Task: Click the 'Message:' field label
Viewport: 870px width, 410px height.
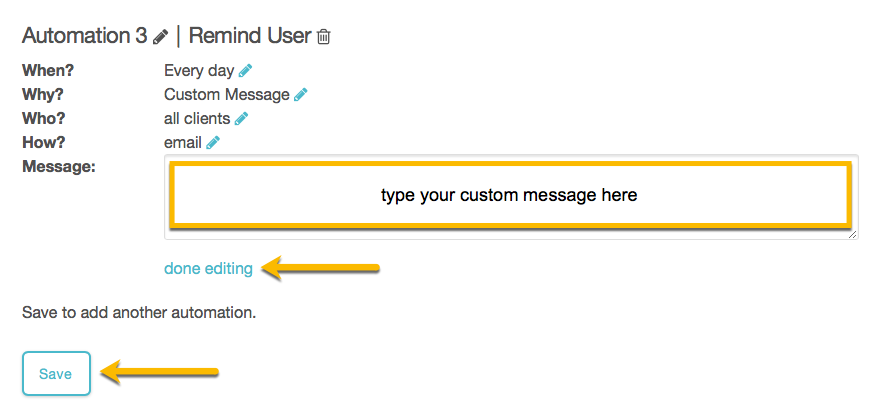Action: [58, 167]
